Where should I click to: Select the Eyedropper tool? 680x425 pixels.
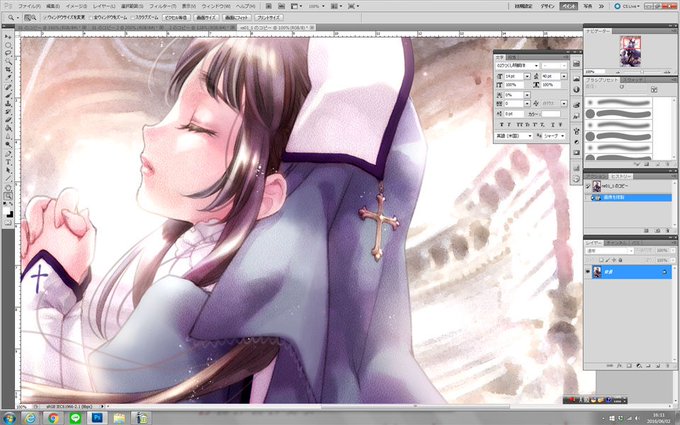8,78
